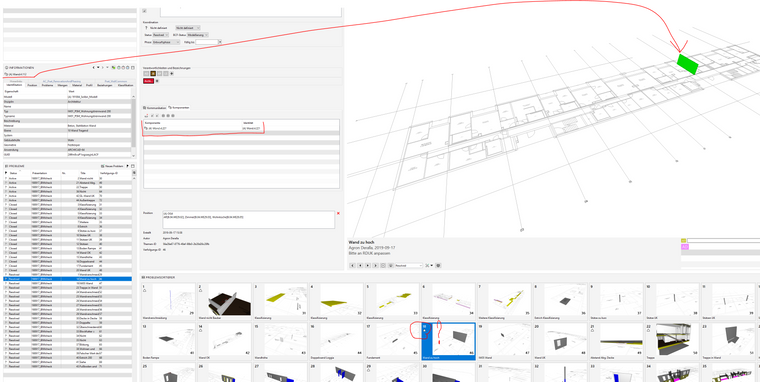This screenshot has width=760, height=382.
Task: Click the green icon in the Informationen header
Action: [x=113, y=67]
